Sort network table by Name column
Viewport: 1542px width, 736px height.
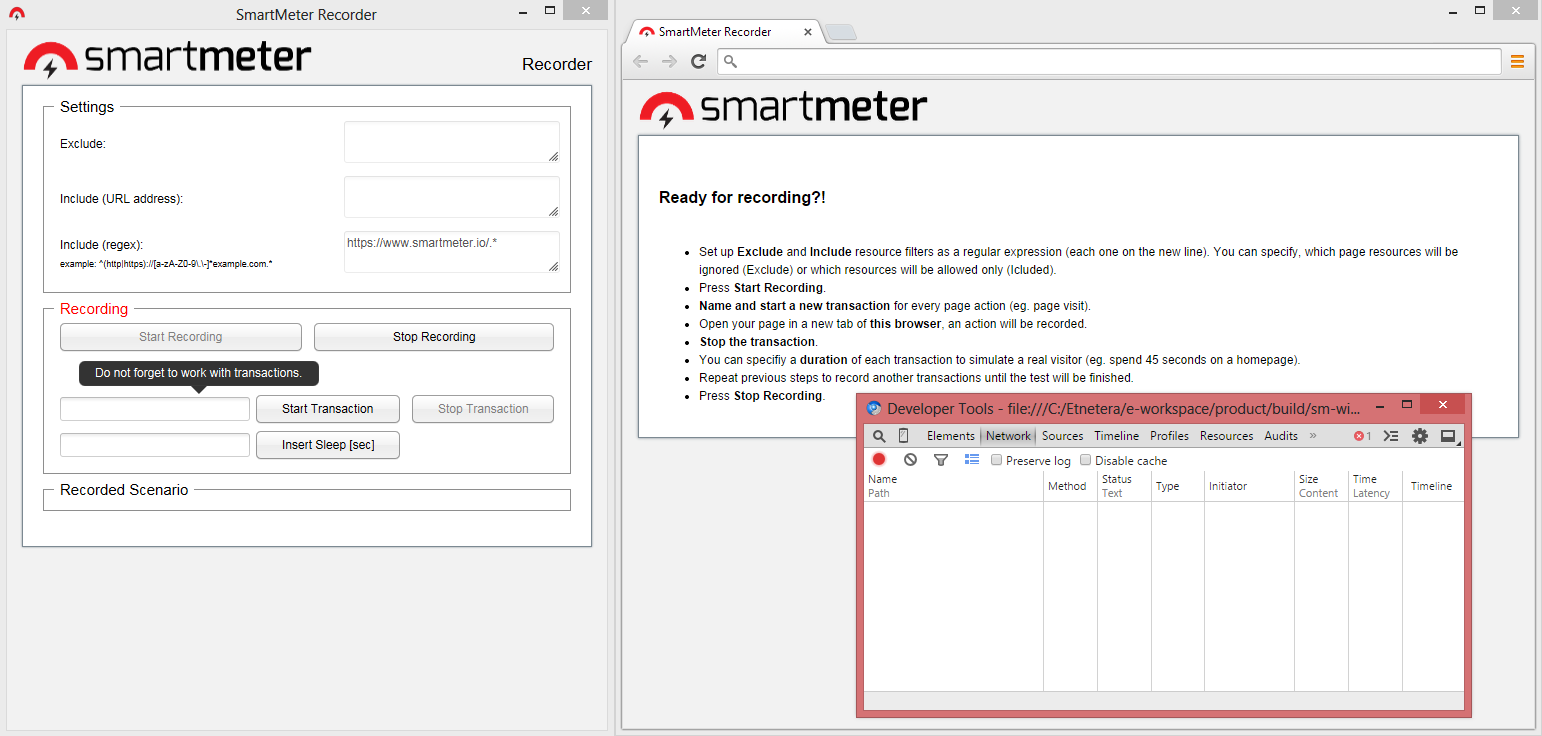point(954,486)
